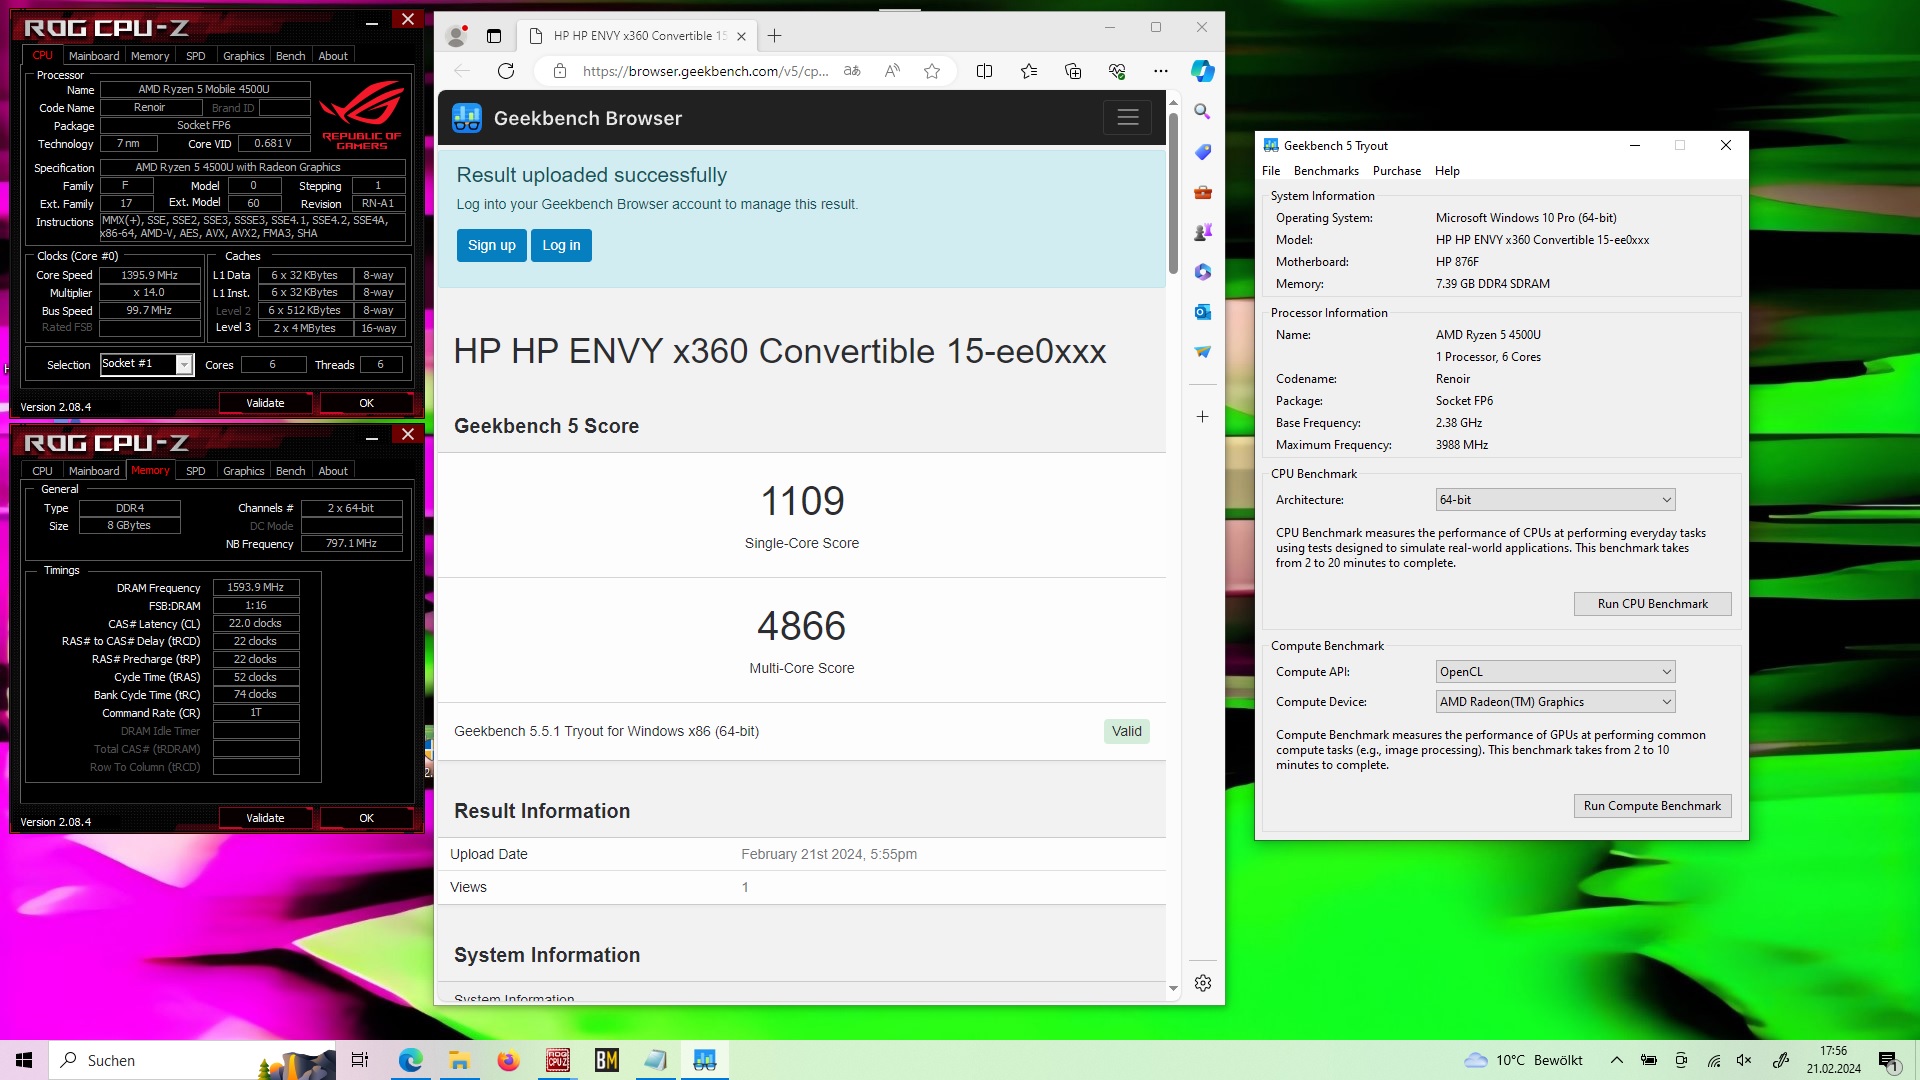Open Games icon in Edge sidebar
The width and height of the screenshot is (1920, 1080).
click(x=1203, y=232)
